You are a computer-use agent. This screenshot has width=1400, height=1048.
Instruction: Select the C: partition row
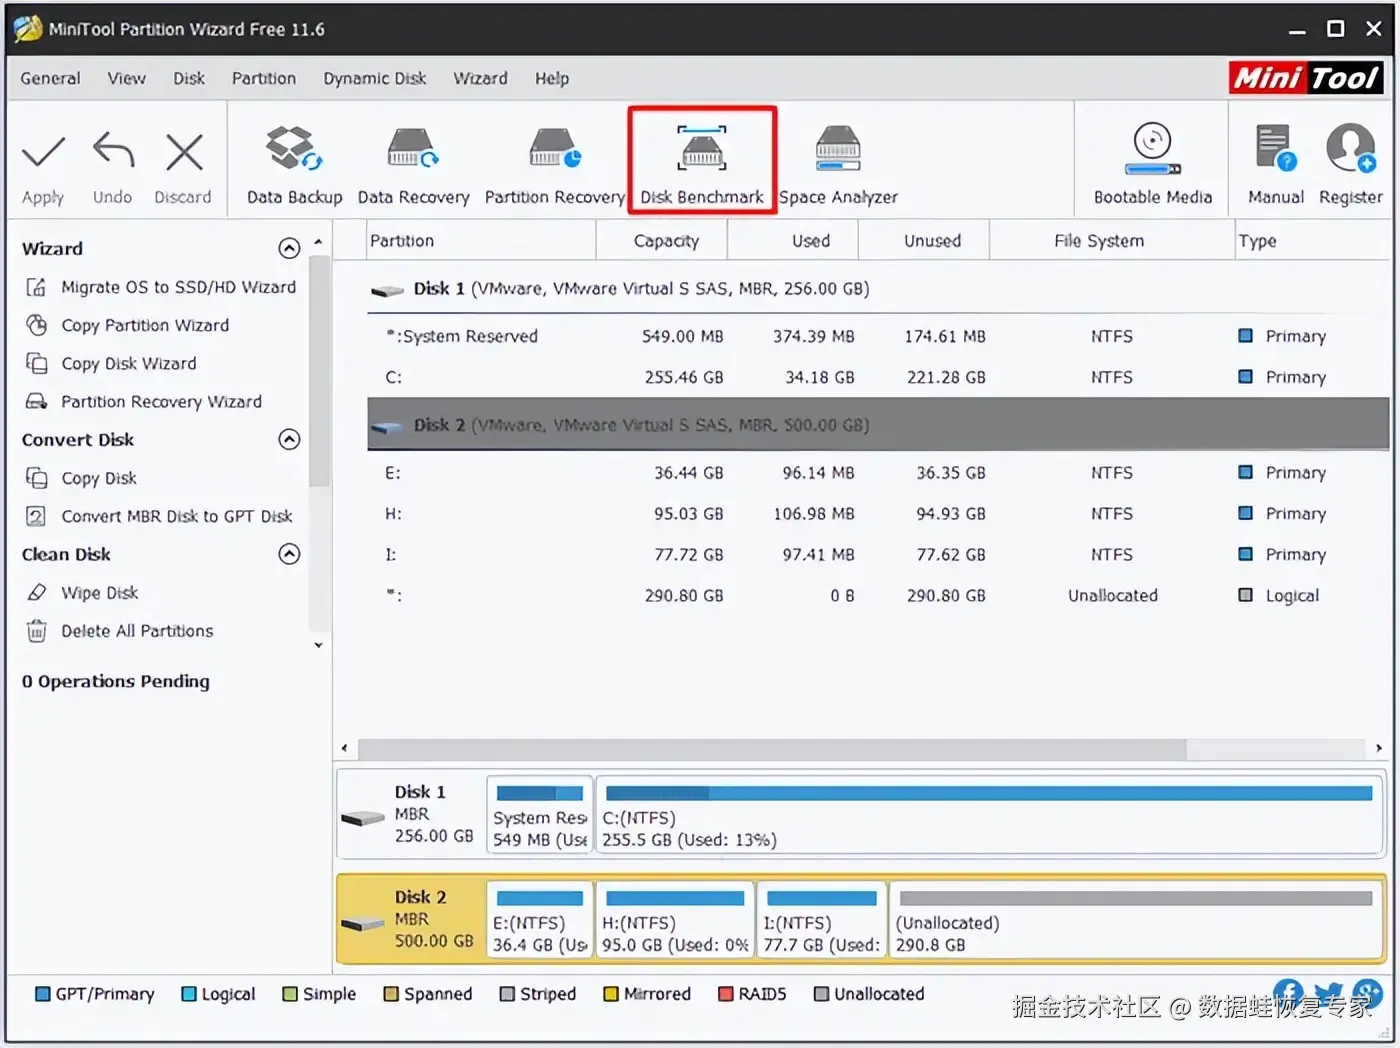tap(878, 377)
